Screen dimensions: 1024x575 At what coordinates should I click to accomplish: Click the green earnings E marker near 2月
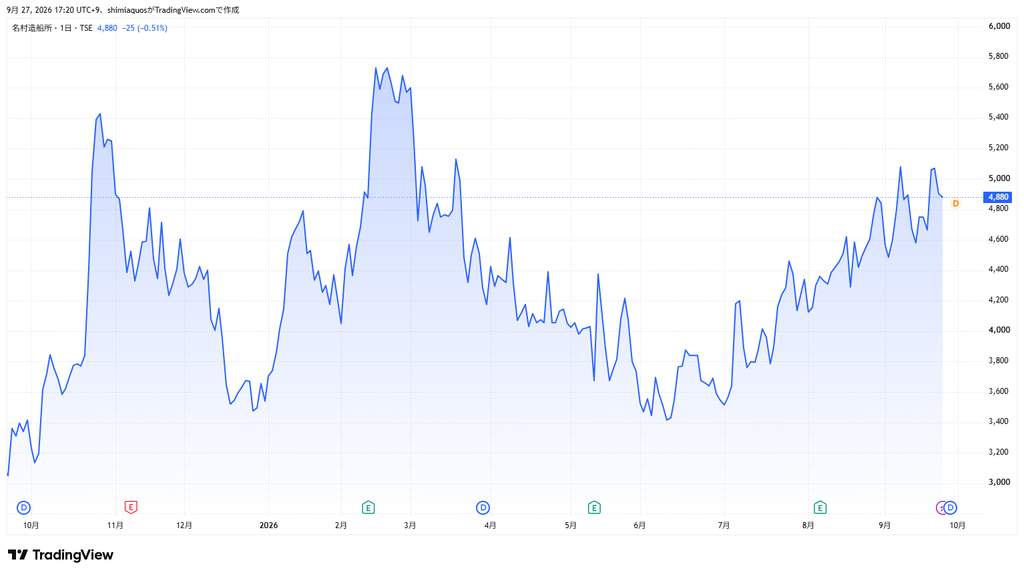368,507
